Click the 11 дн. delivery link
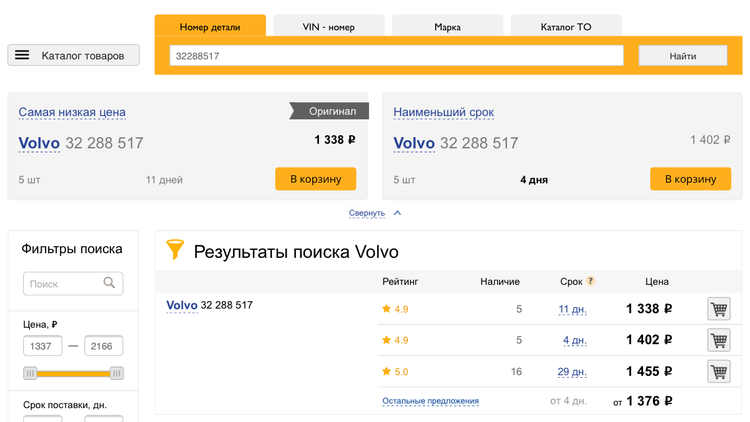Screen dimensions: 750x422 573,309
